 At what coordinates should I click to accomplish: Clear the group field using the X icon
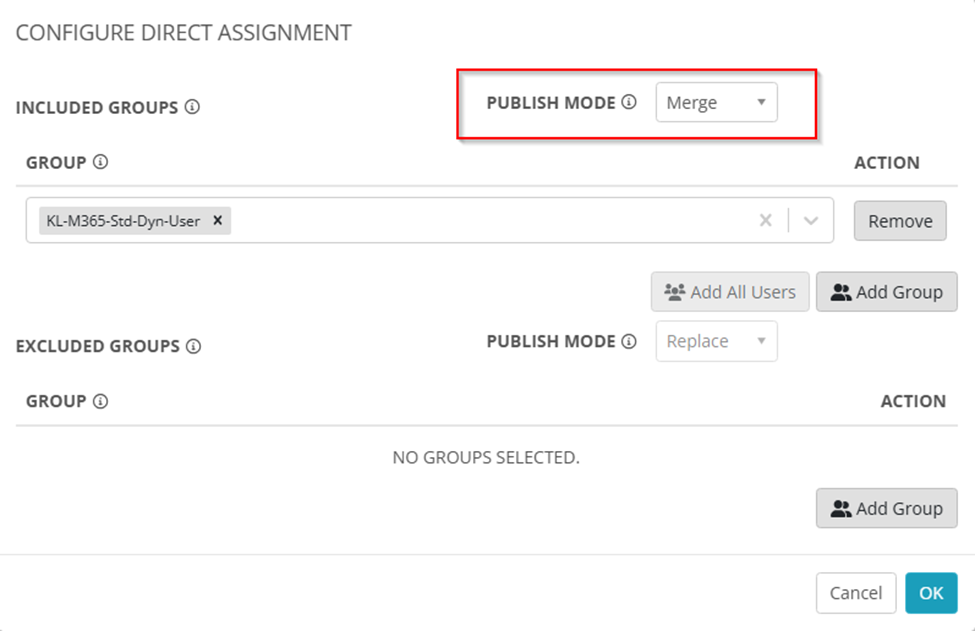click(765, 220)
